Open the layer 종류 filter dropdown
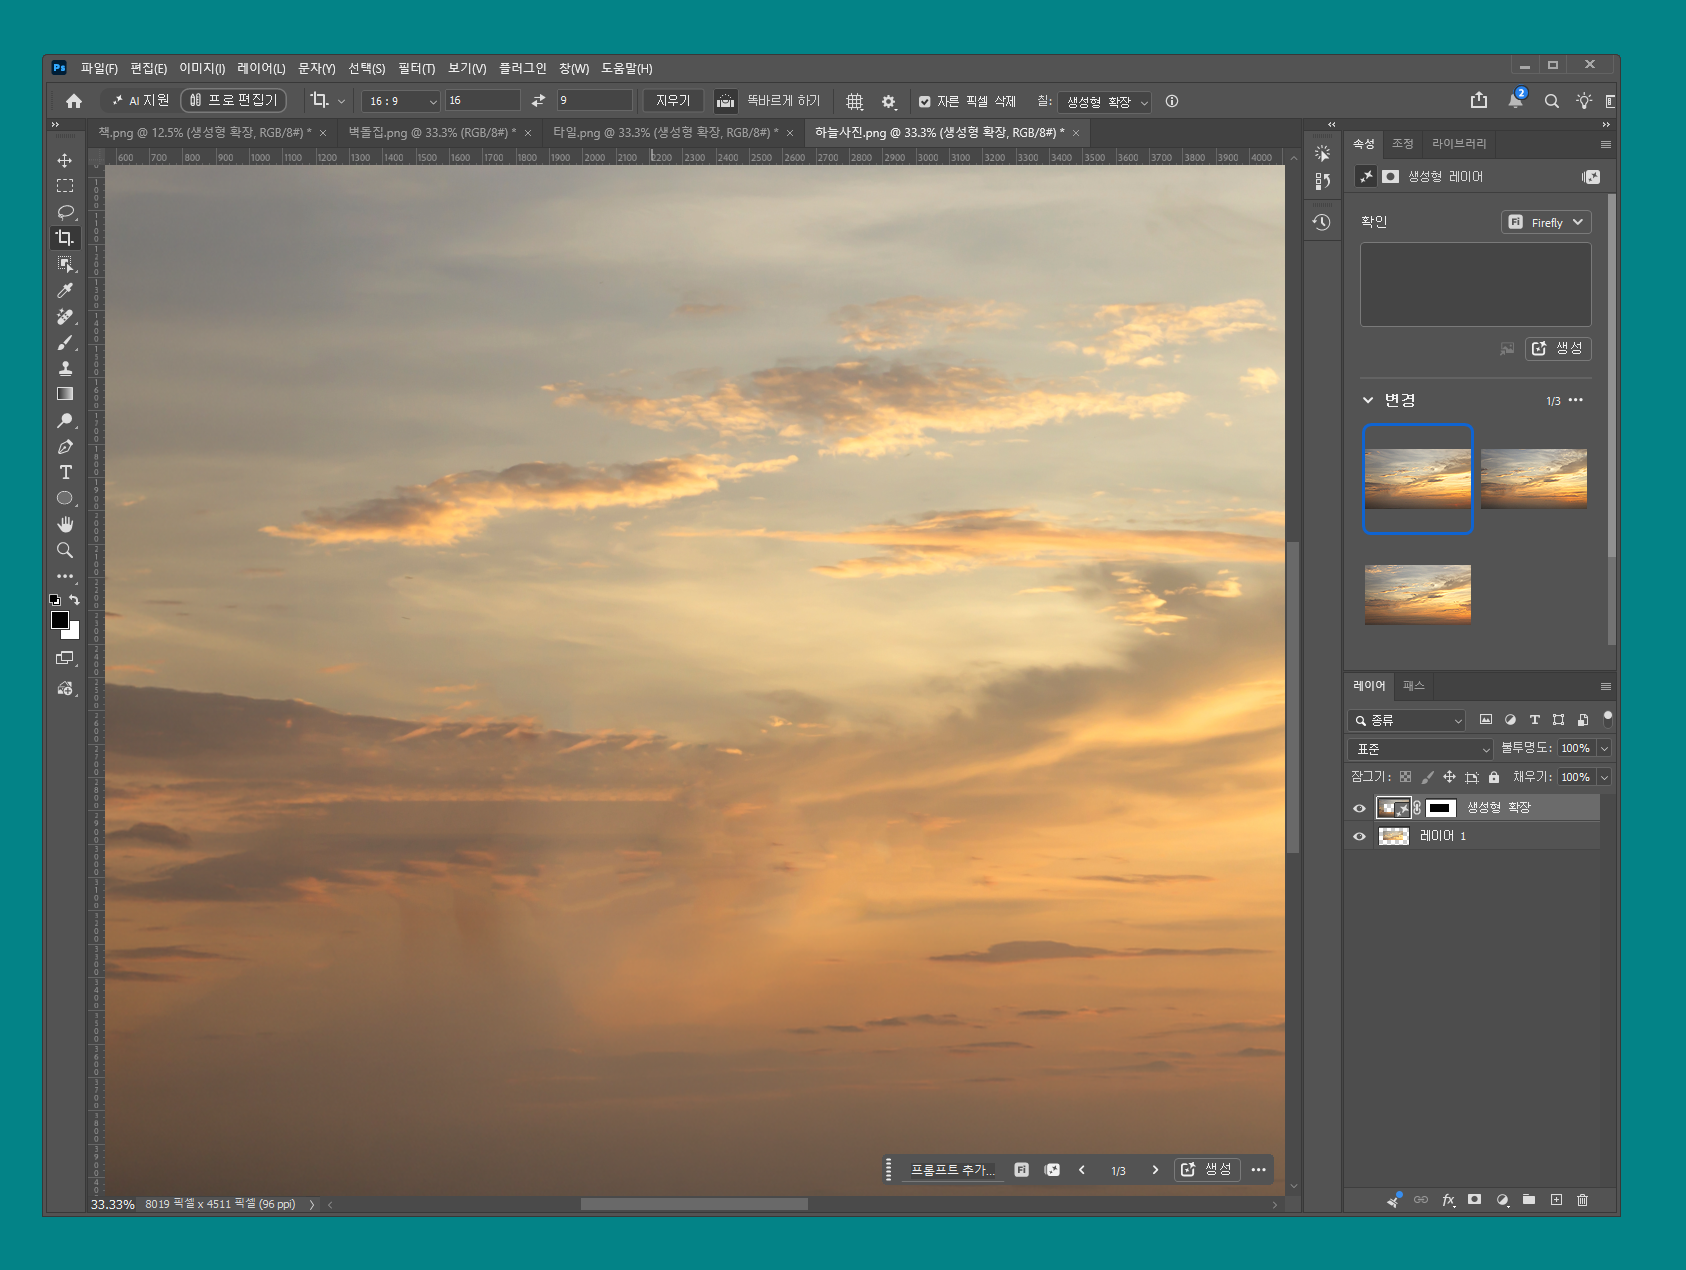1686x1270 pixels. tap(1406, 720)
